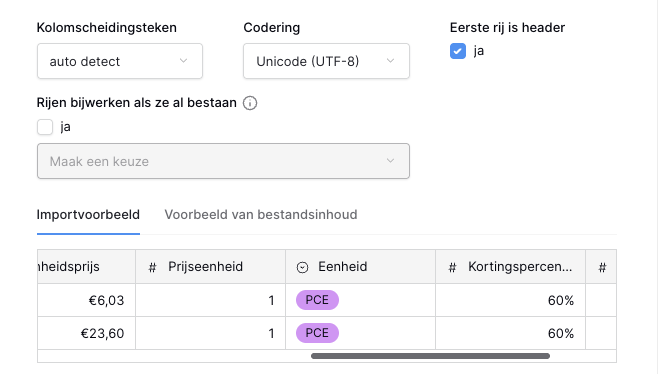The image size is (658, 374).
Task: Click the PCE tag in the first row
Action: click(317, 300)
